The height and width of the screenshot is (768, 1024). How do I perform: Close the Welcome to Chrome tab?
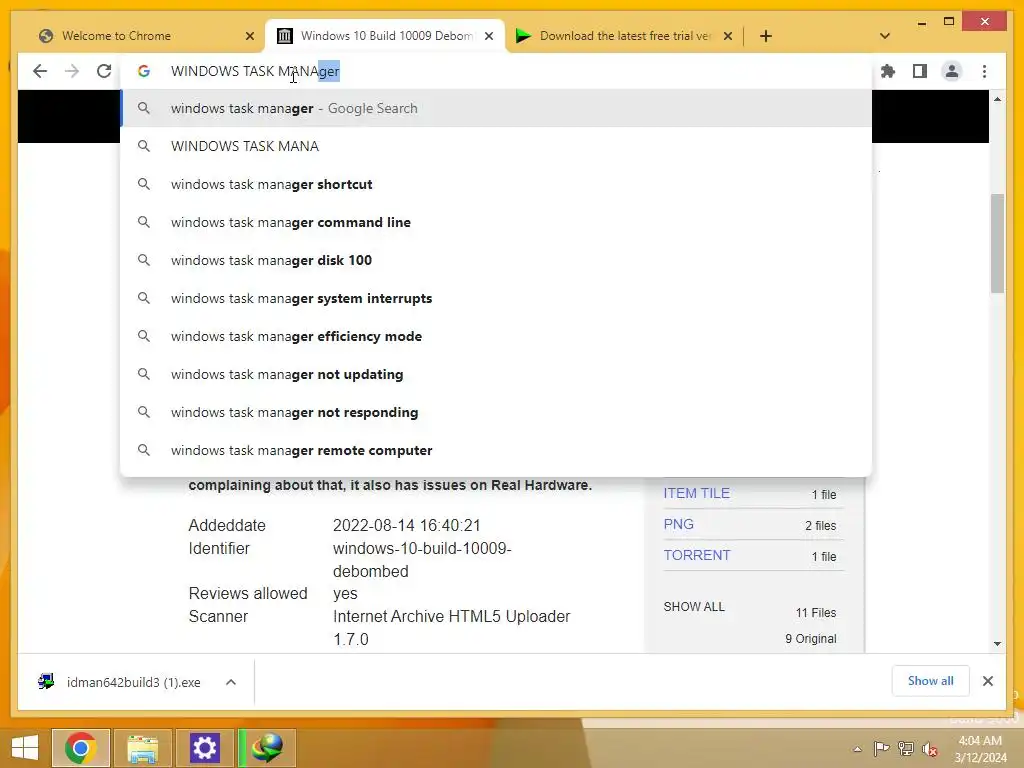tap(249, 36)
